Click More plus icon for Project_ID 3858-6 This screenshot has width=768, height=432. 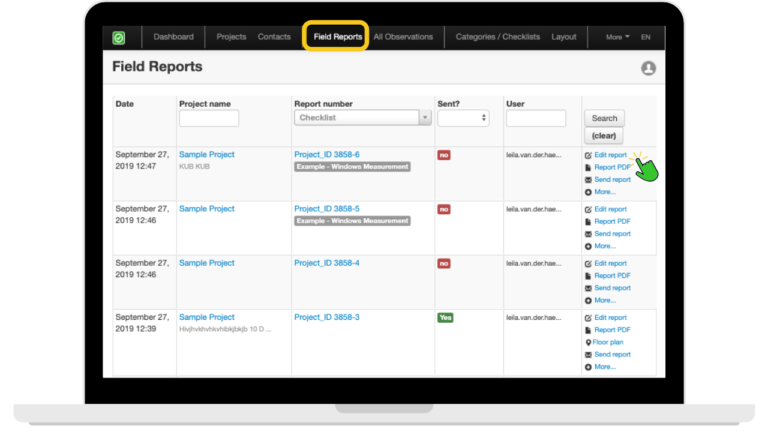point(588,192)
